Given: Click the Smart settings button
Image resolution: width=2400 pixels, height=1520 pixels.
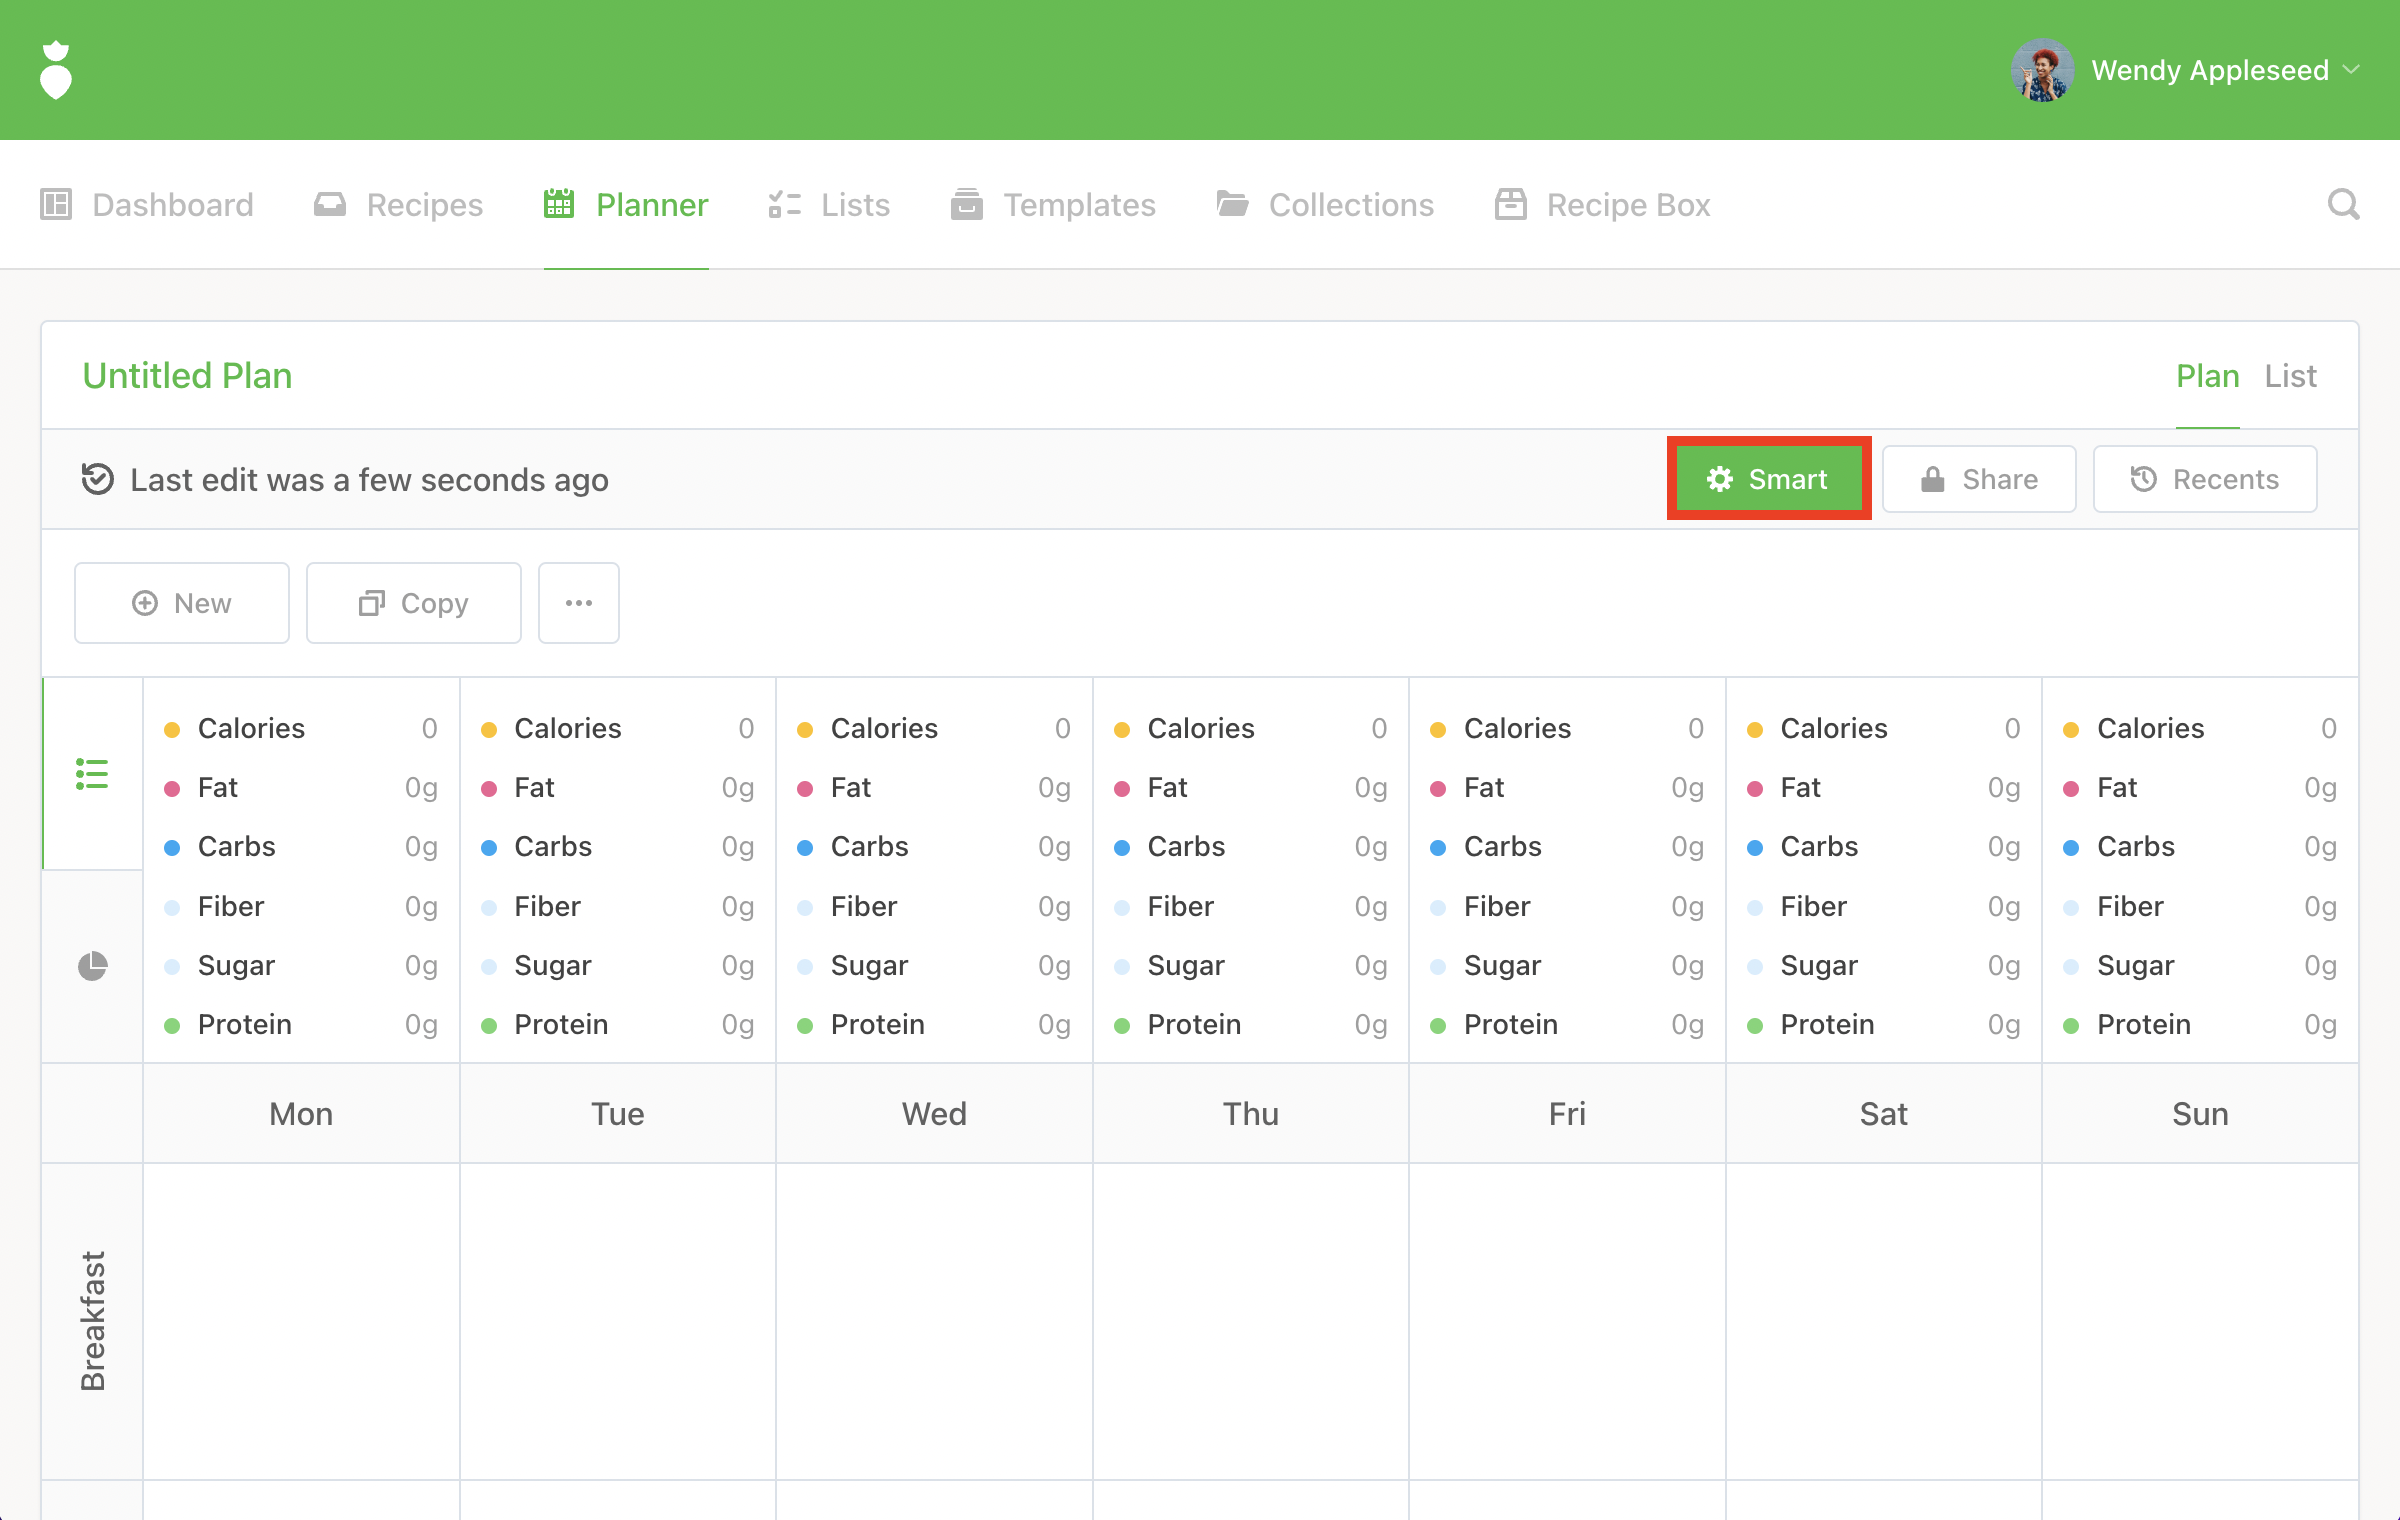Looking at the screenshot, I should [x=1768, y=479].
